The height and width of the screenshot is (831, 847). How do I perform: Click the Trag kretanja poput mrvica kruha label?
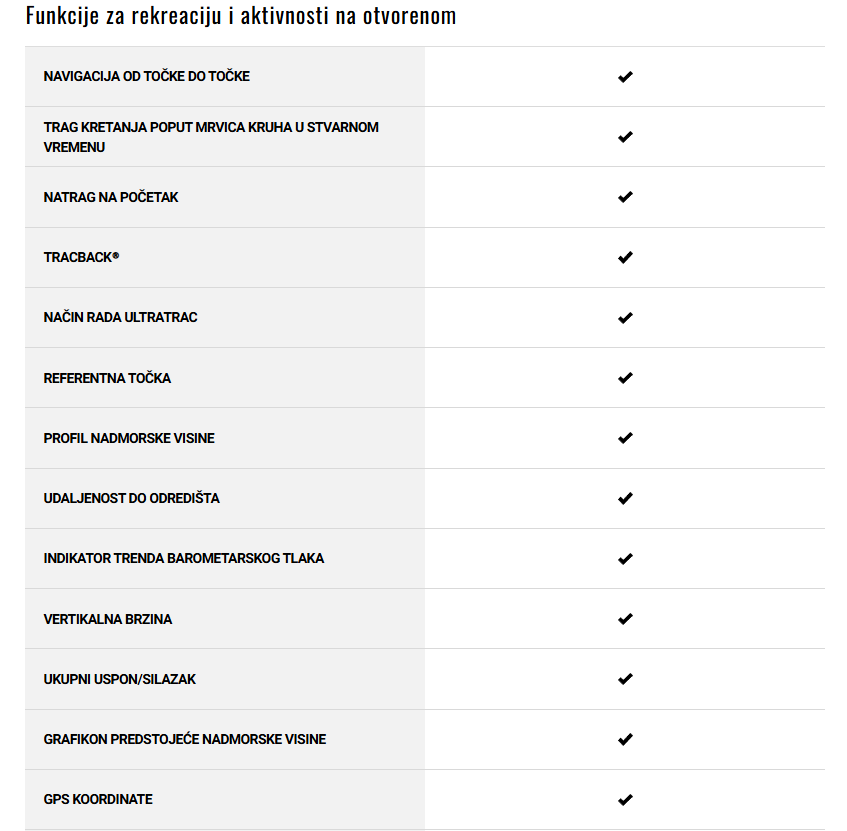pyautogui.click(x=211, y=137)
